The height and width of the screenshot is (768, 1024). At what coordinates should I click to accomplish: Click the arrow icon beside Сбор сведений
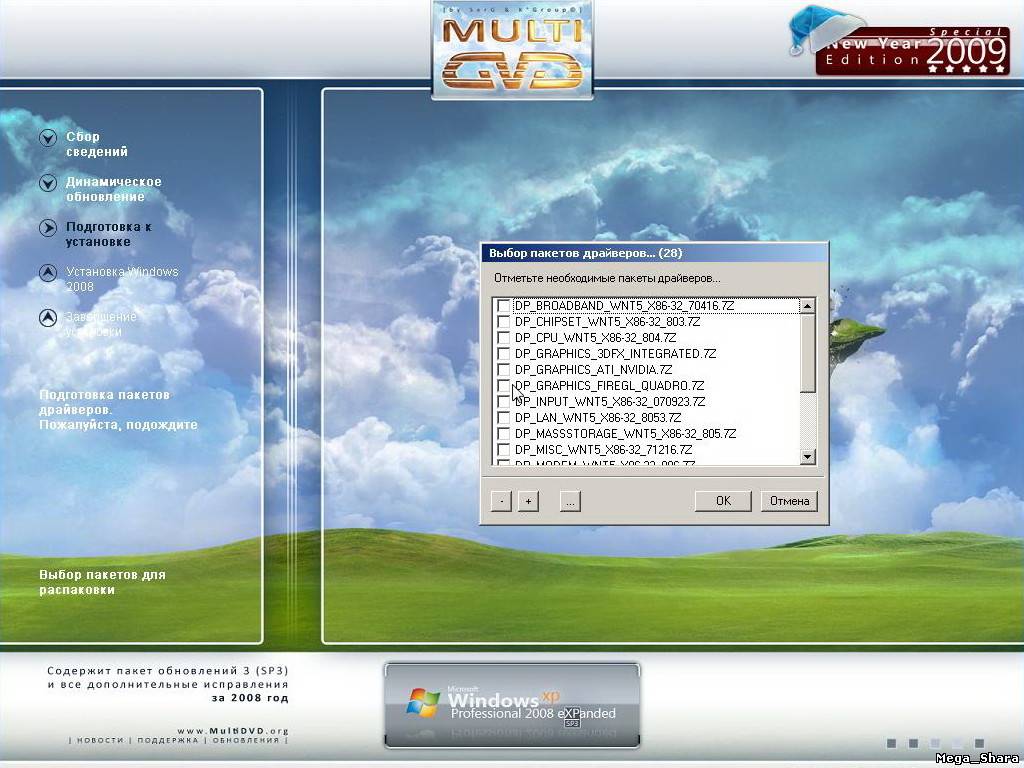[x=48, y=138]
